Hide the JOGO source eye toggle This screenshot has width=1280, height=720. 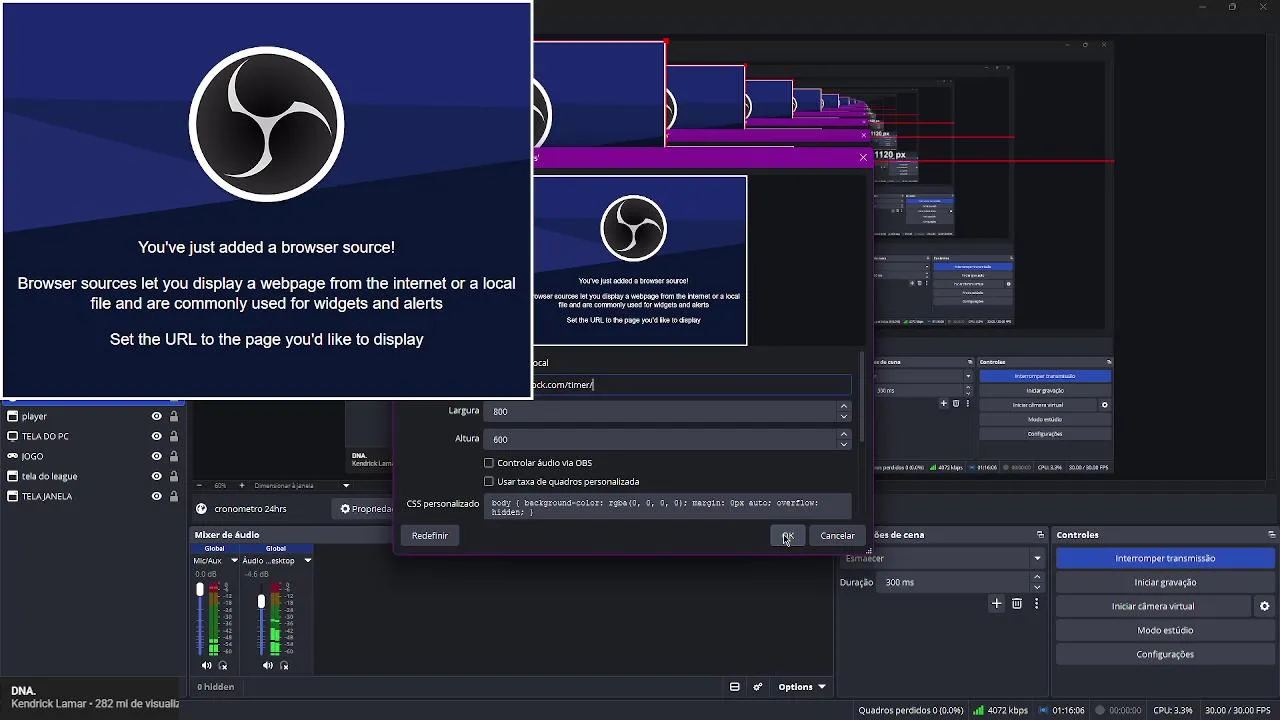(157, 456)
